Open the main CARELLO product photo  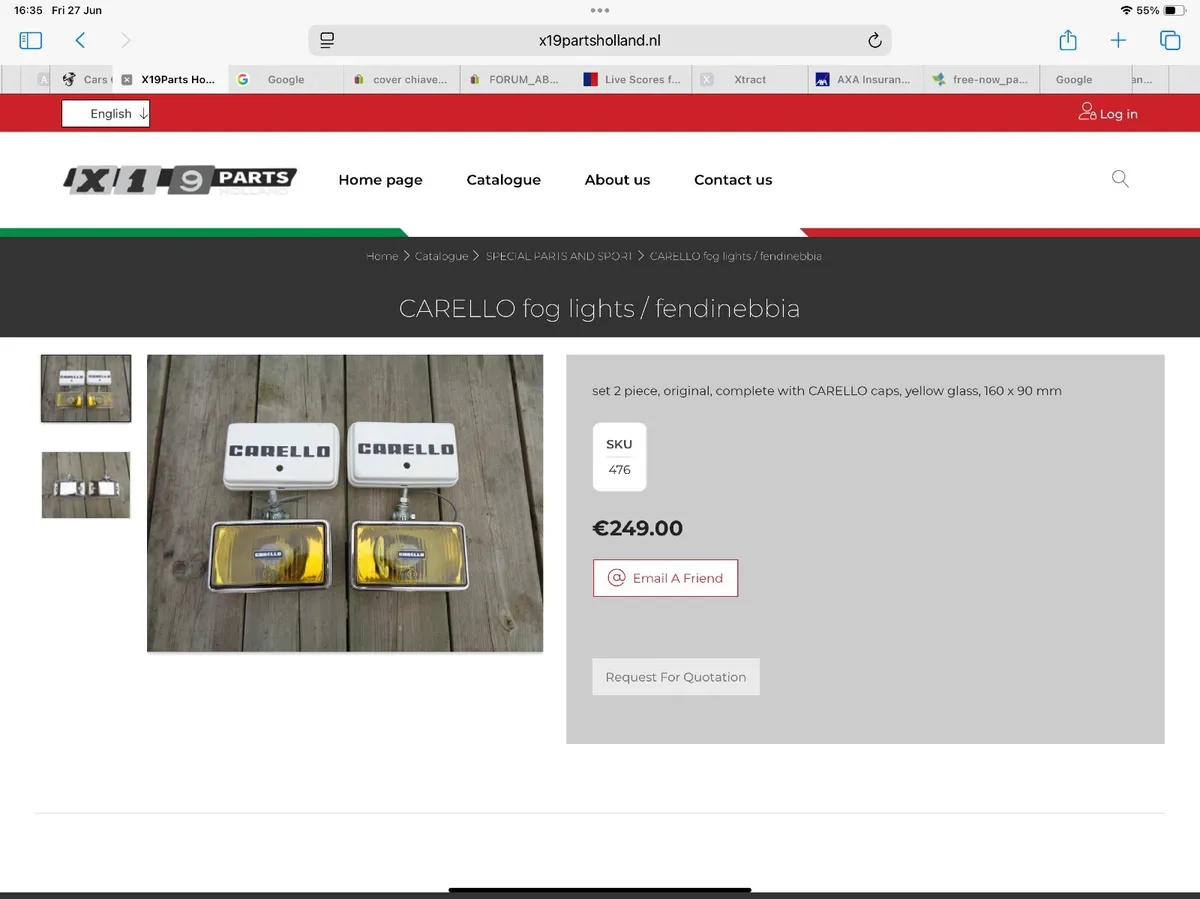[x=345, y=503]
